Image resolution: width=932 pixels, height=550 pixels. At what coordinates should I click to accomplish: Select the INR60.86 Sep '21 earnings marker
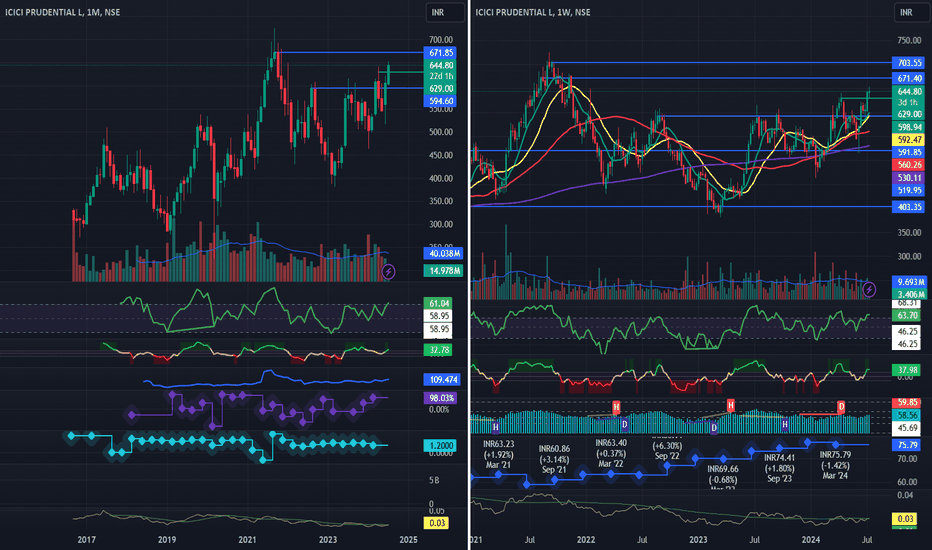[x=554, y=459]
